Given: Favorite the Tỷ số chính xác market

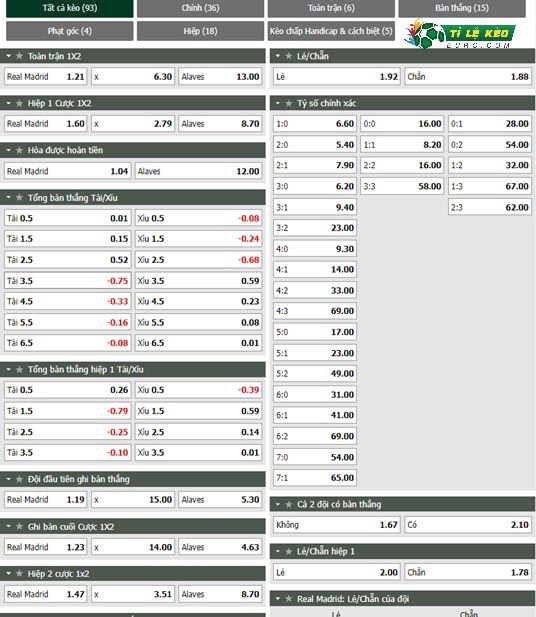Looking at the screenshot, I should pos(288,103).
